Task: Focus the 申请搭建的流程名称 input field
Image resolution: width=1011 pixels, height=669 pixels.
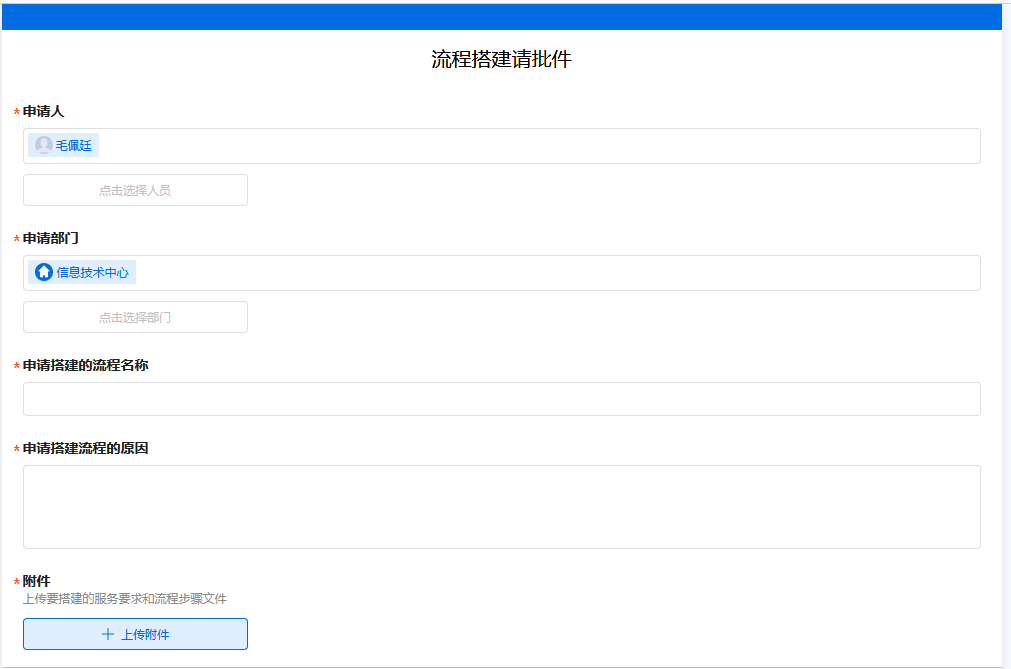Action: pos(501,399)
